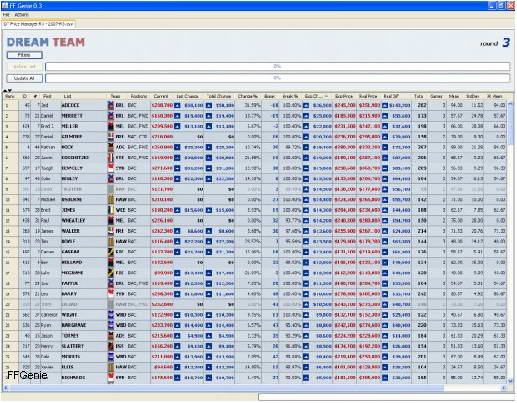
Task: Select the TORNEY last name cell
Action: click(84, 336)
